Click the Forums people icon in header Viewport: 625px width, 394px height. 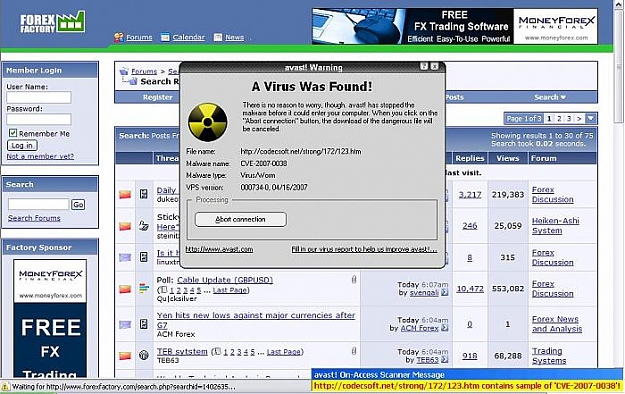(119, 37)
